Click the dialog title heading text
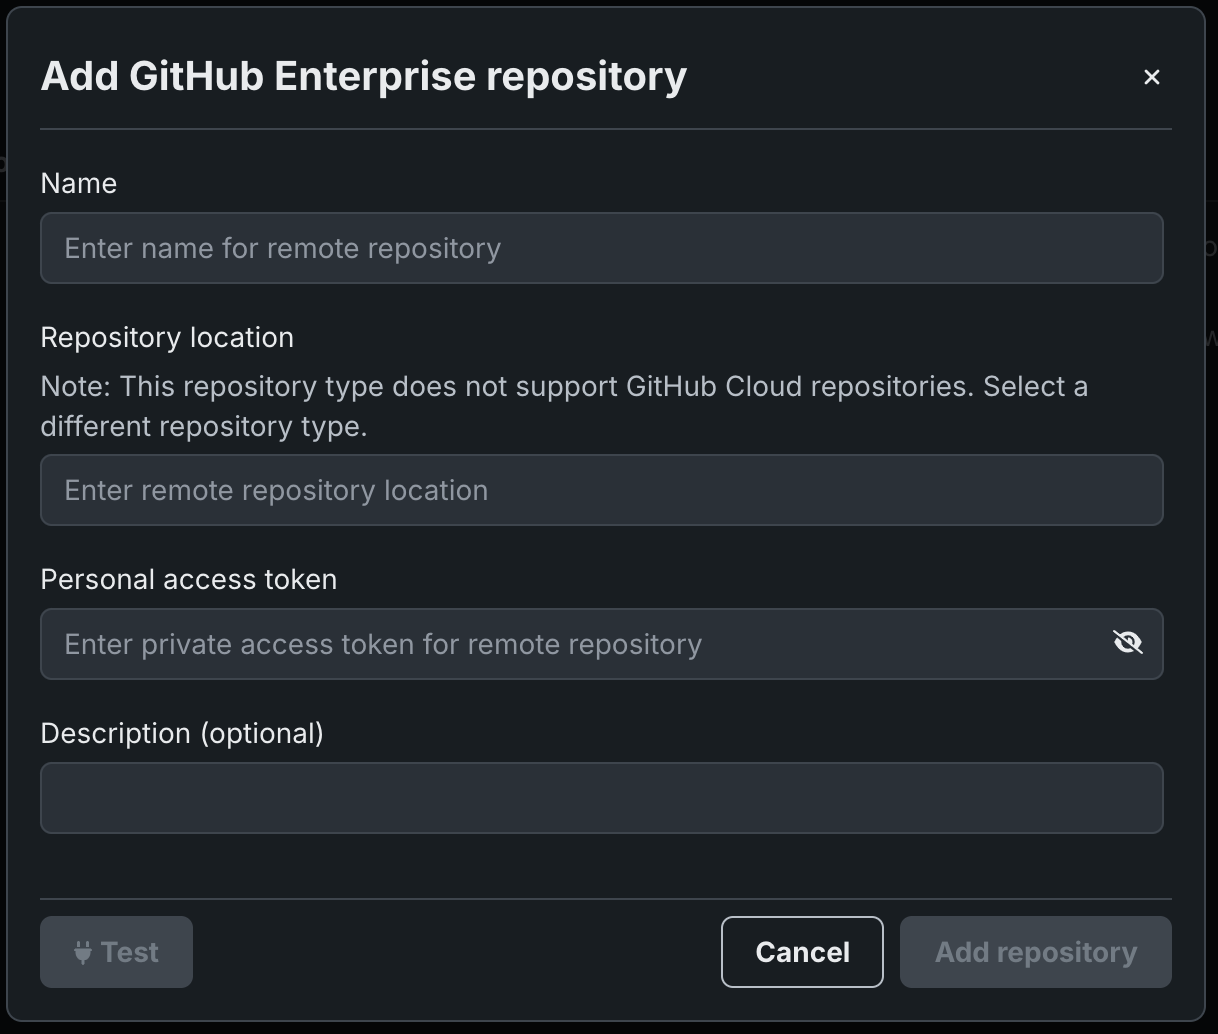 (x=363, y=76)
